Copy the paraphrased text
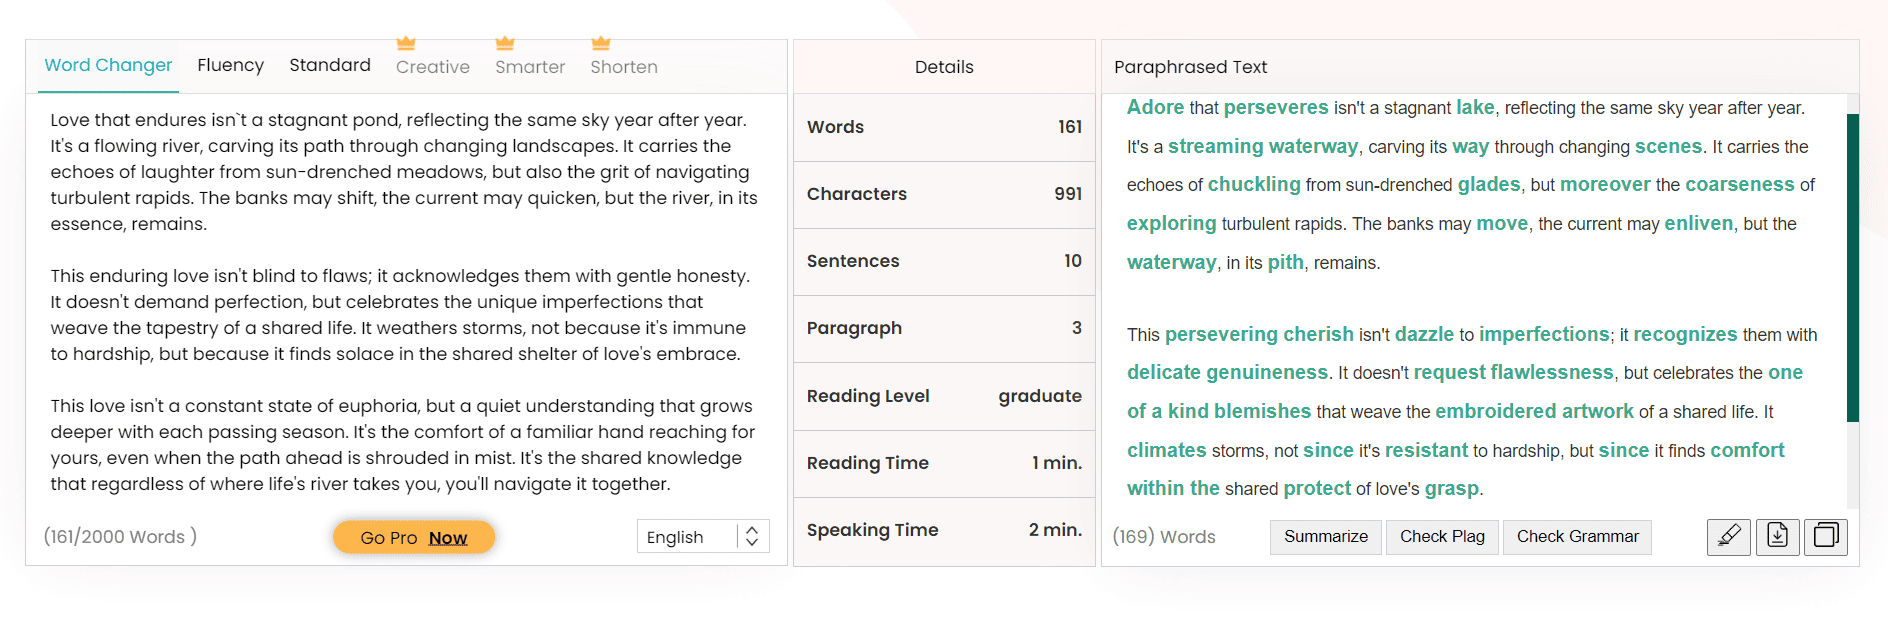This screenshot has height=618, width=1888. (1825, 537)
